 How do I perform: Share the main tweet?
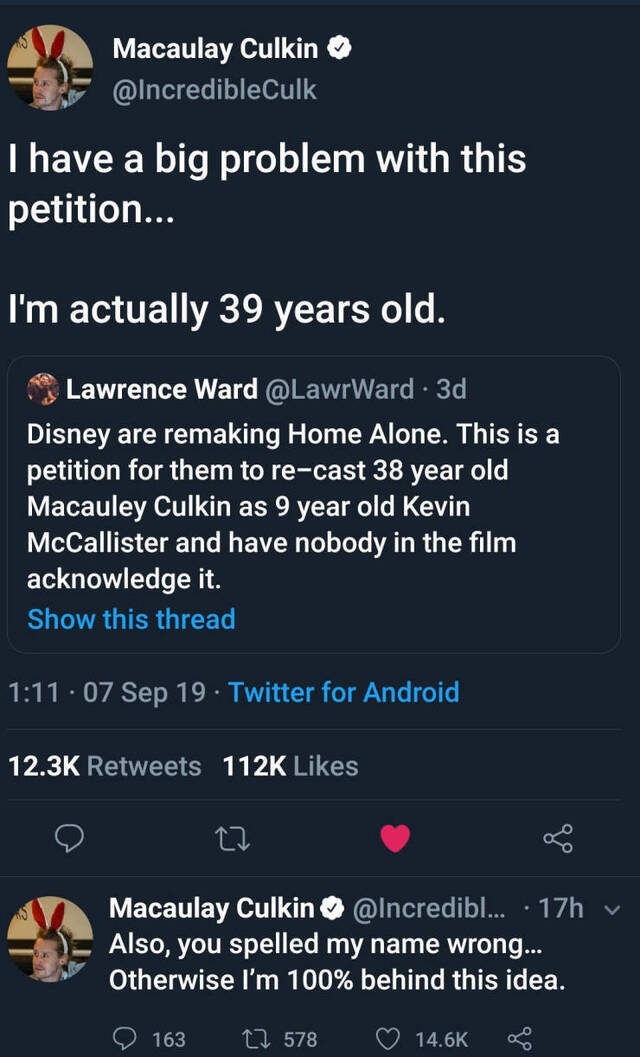click(x=558, y=838)
